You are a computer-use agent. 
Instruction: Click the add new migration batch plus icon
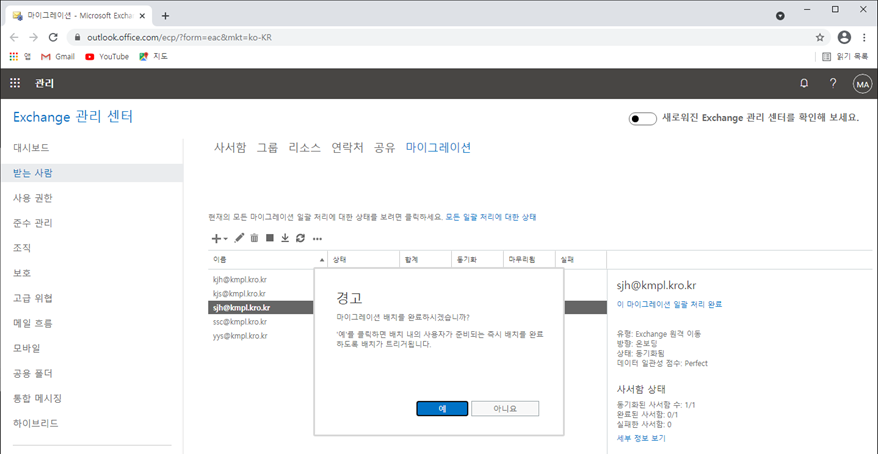(x=216, y=238)
